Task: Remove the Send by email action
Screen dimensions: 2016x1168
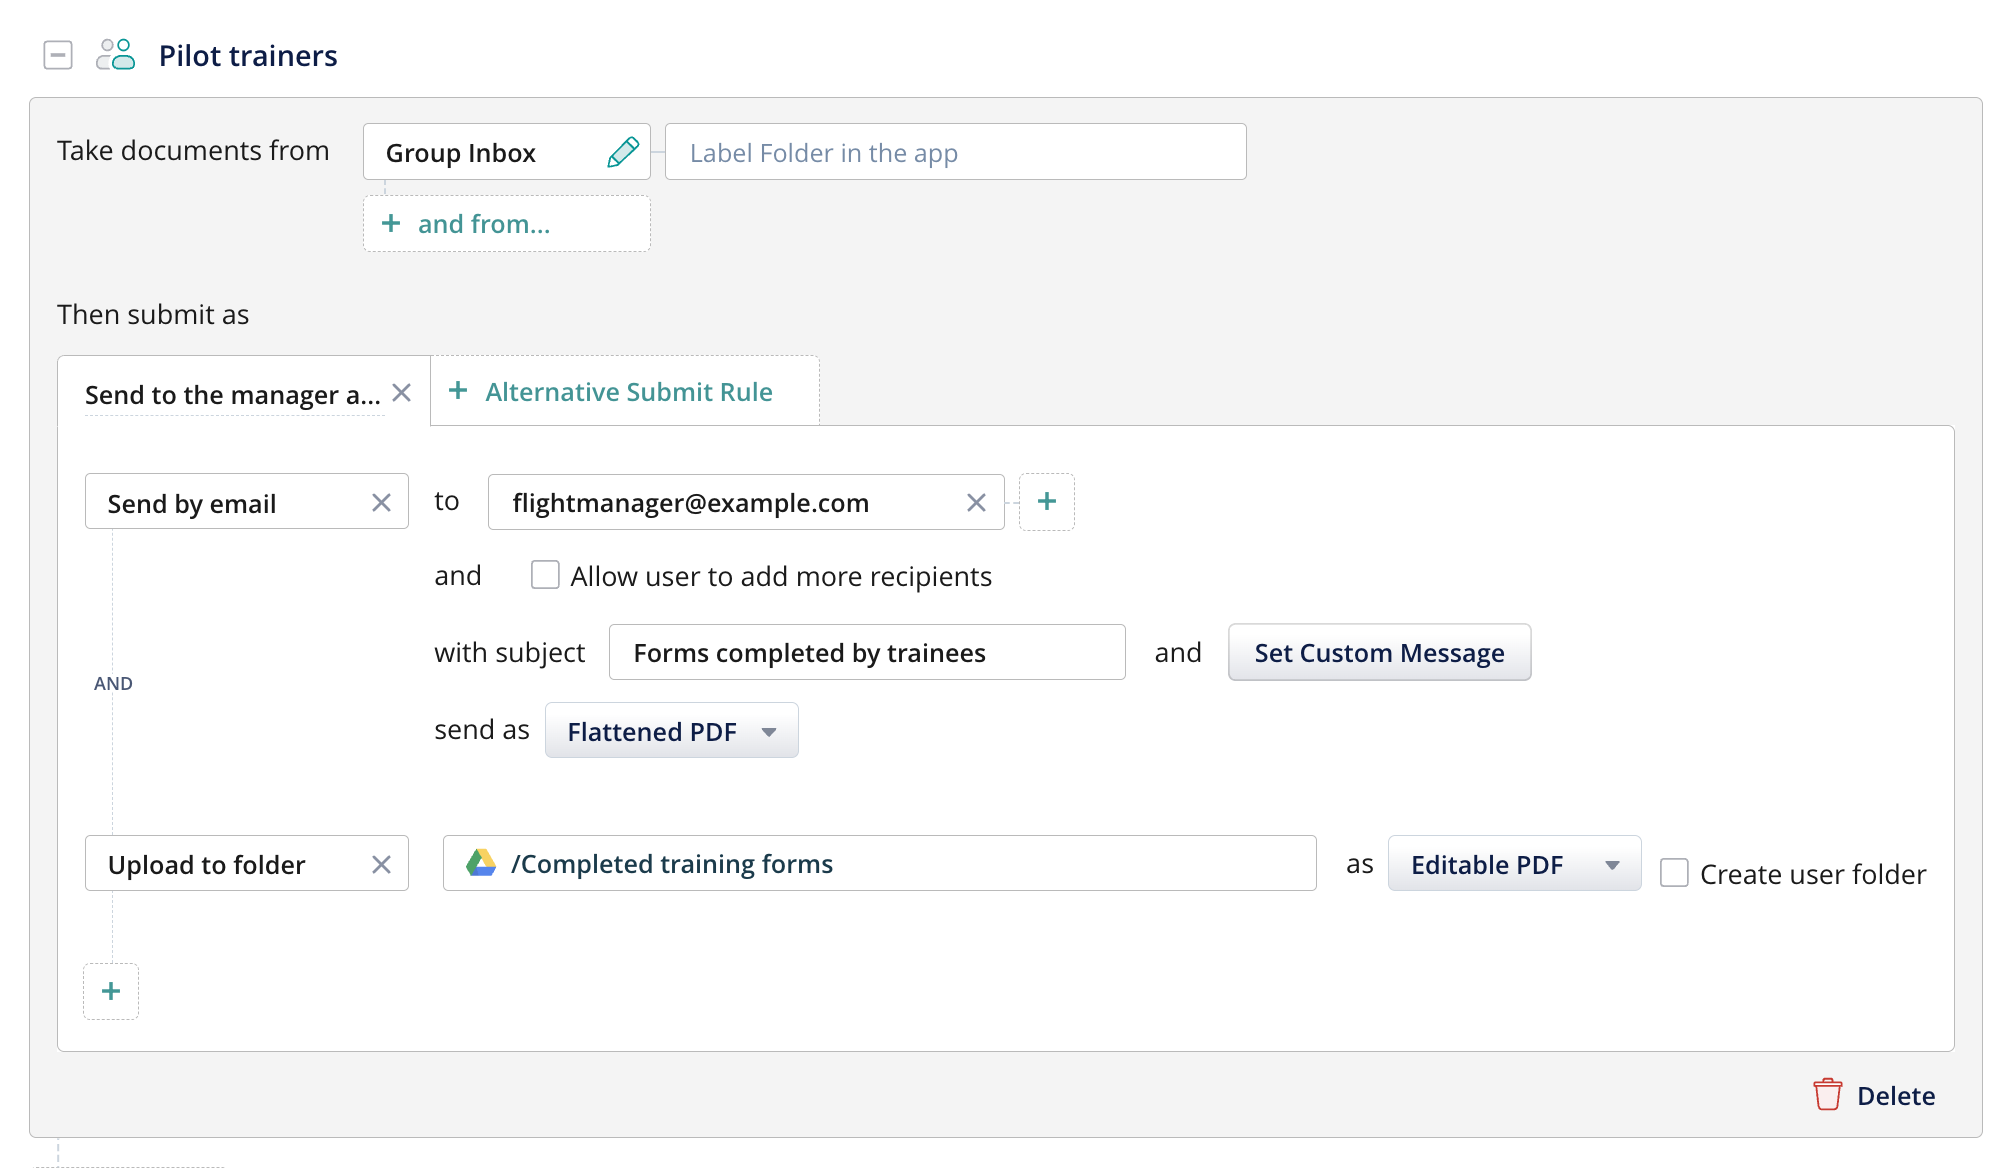Action: click(381, 503)
